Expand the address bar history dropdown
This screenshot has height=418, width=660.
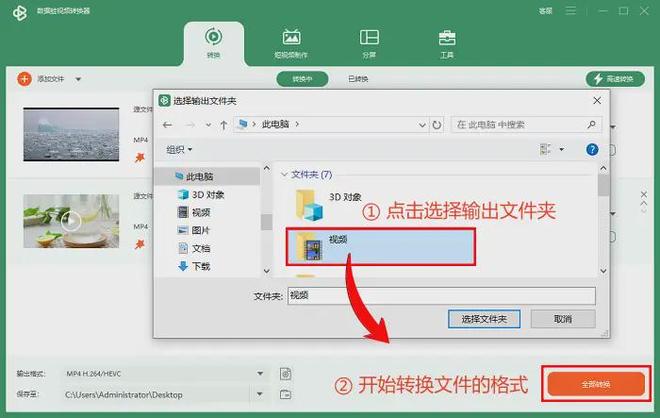click(x=422, y=125)
